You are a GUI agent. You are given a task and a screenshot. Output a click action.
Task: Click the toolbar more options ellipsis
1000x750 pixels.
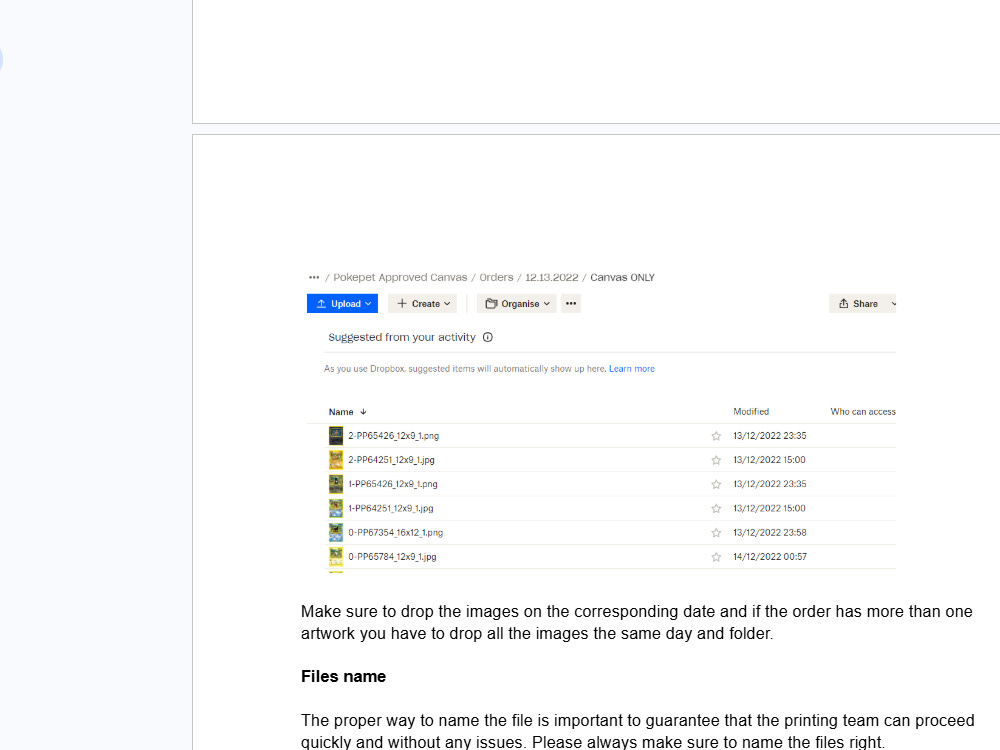click(x=571, y=304)
